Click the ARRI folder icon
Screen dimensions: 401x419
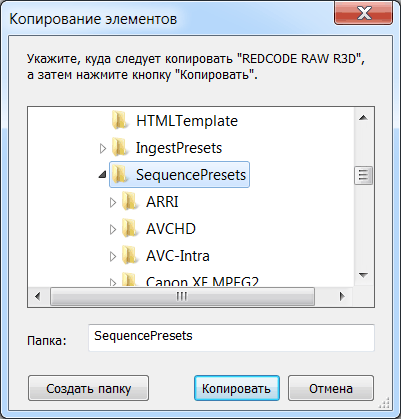pos(129,201)
